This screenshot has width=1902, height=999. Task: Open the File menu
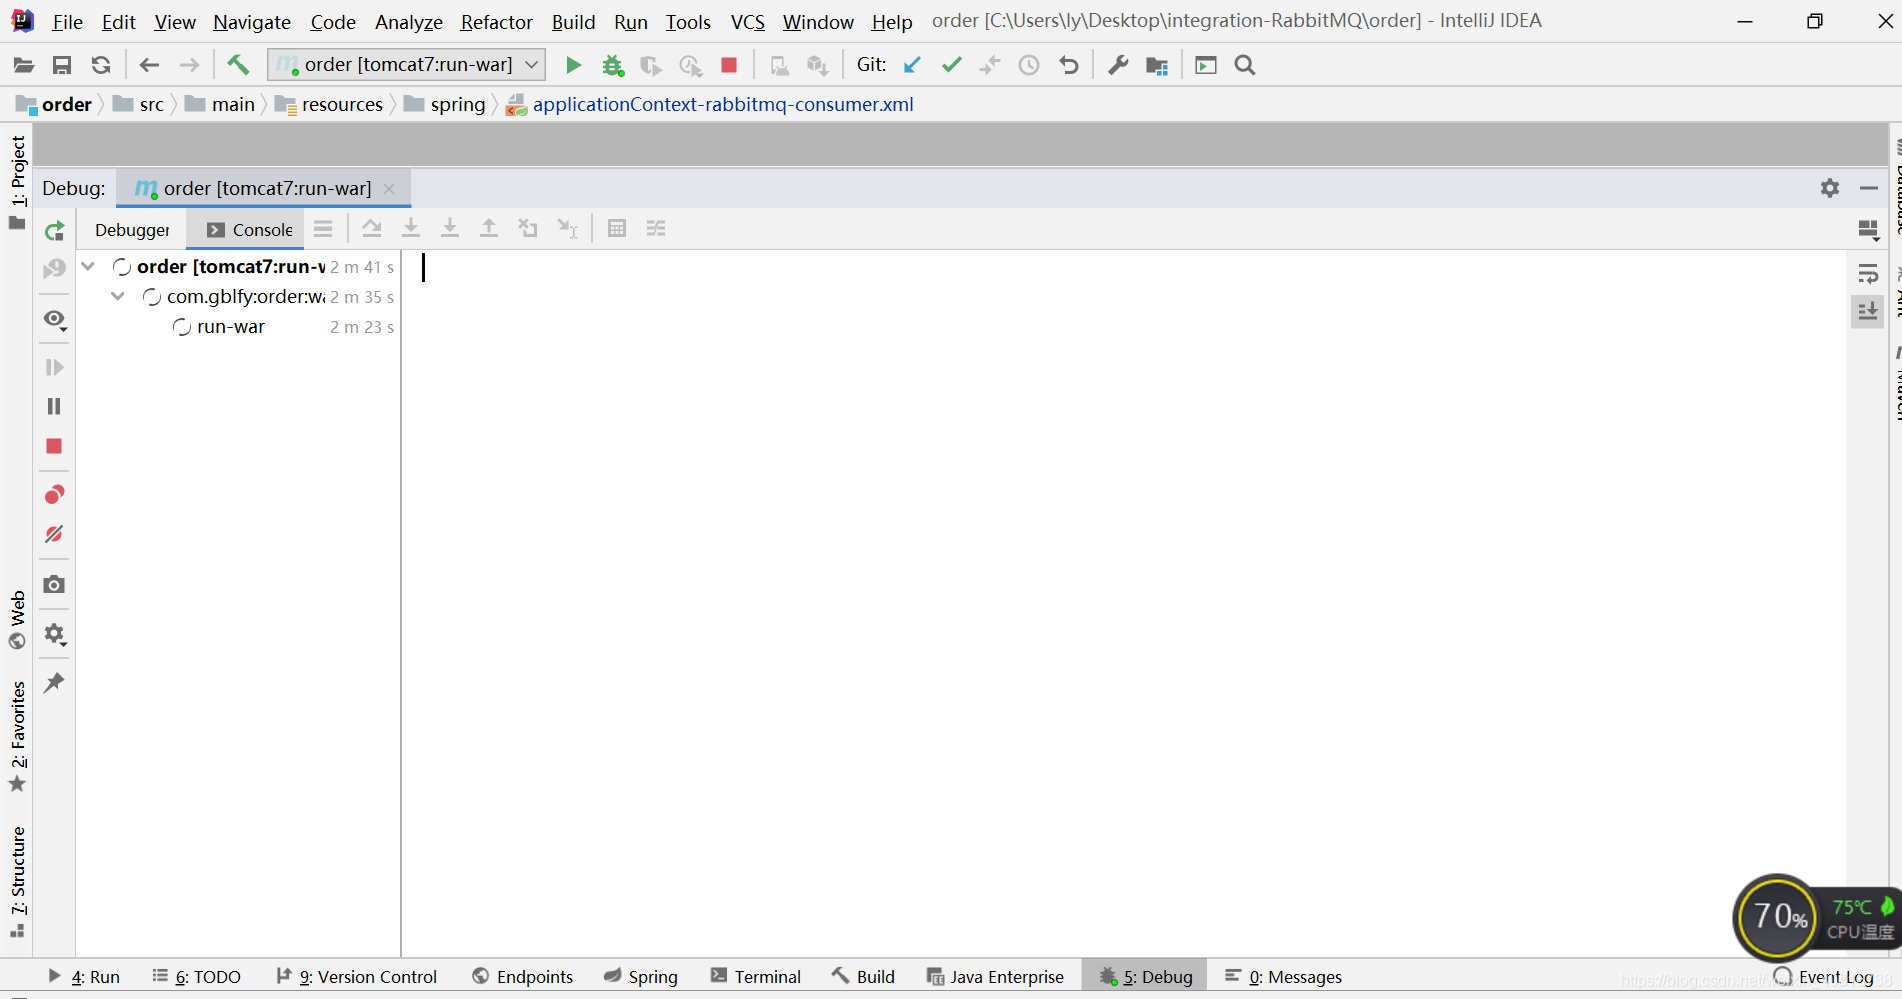[67, 21]
